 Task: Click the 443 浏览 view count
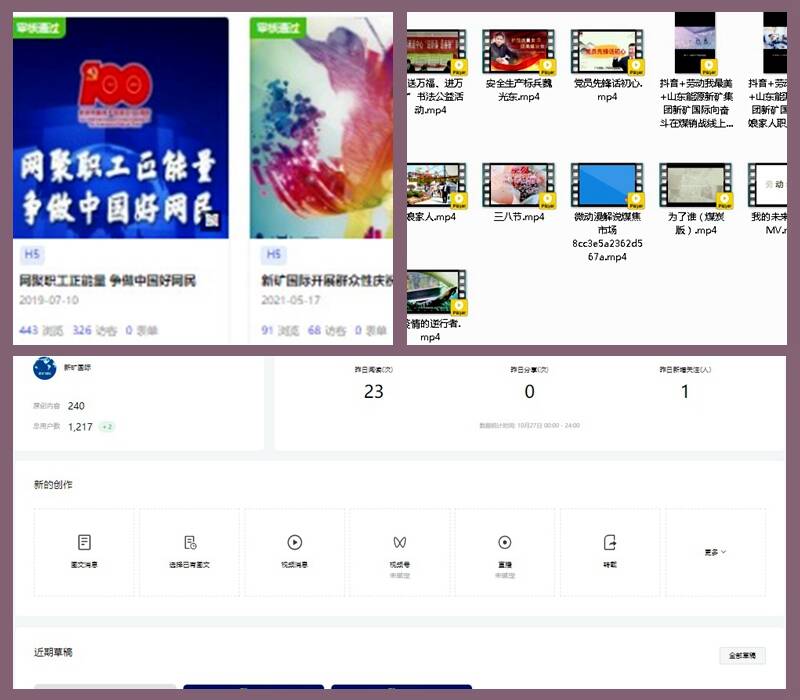(42, 330)
